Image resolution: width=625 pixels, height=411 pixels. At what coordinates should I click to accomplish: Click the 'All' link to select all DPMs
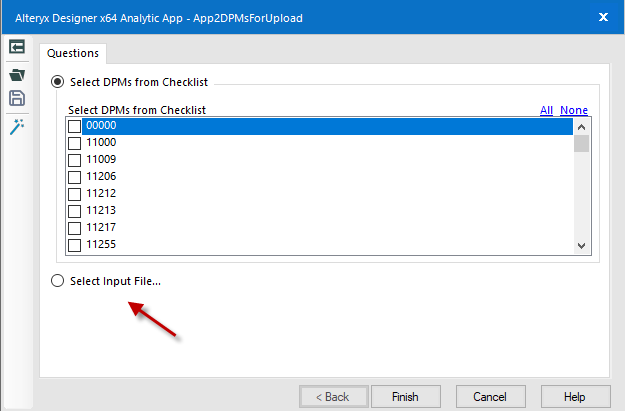click(x=546, y=110)
